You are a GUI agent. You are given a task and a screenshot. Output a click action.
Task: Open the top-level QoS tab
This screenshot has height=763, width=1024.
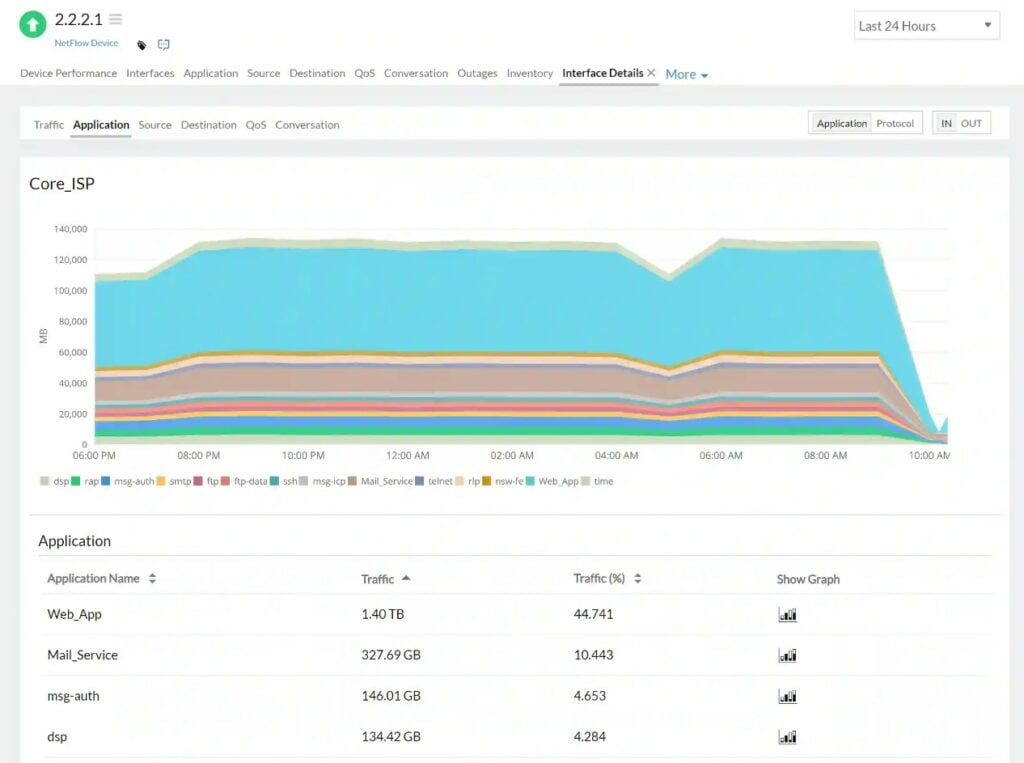tap(364, 73)
